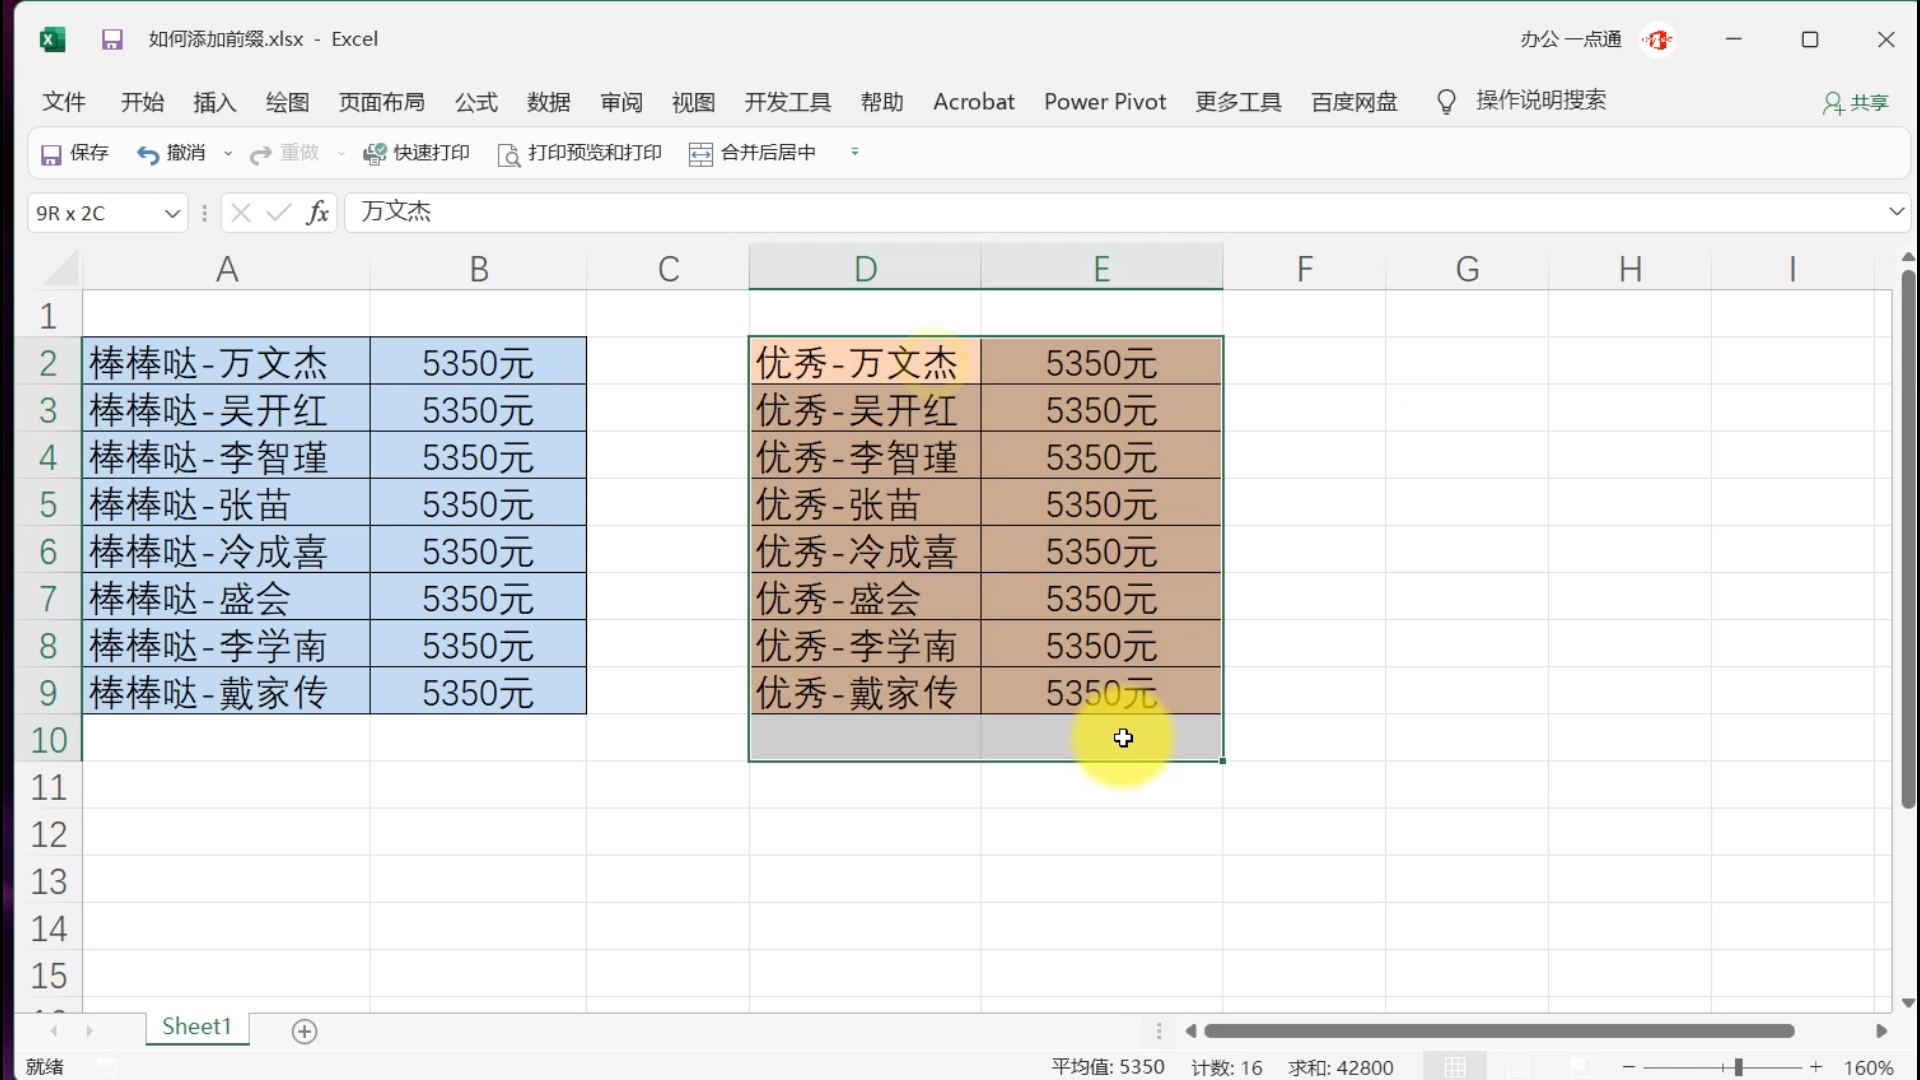
Task: Switch to Normal view in status bar
Action: (1455, 1067)
